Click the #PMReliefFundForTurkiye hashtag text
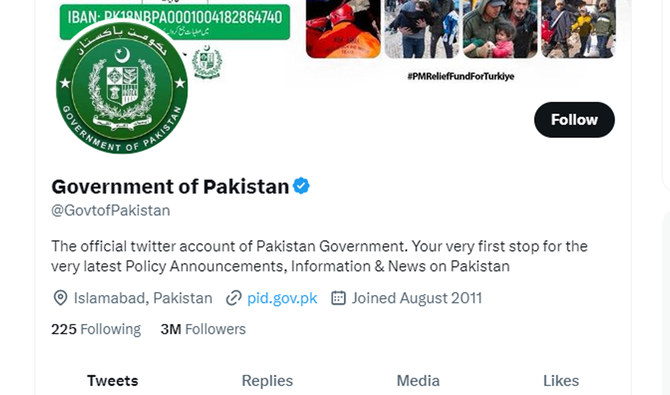670x395 pixels. tap(461, 77)
